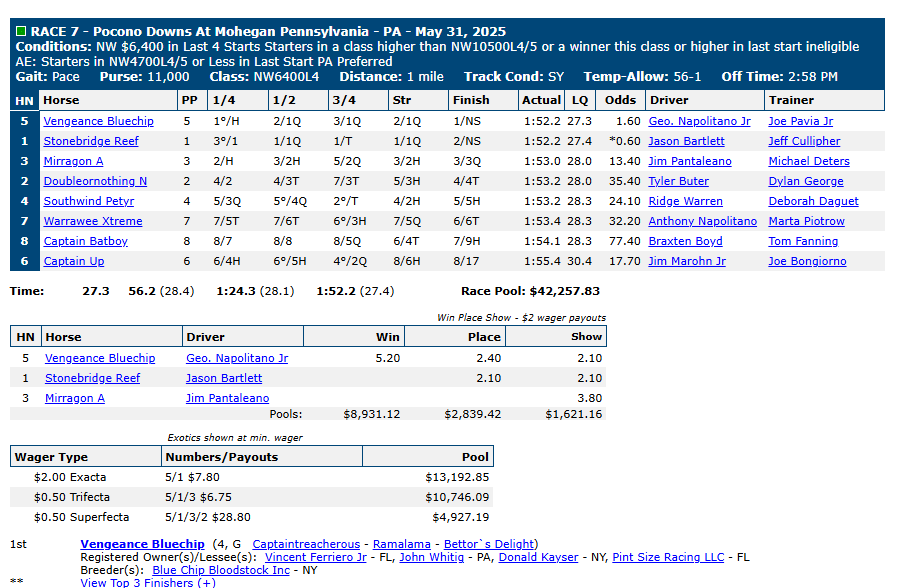Open trainer Dylan George page
Viewport: 923px width, 588px height.
[x=806, y=181]
